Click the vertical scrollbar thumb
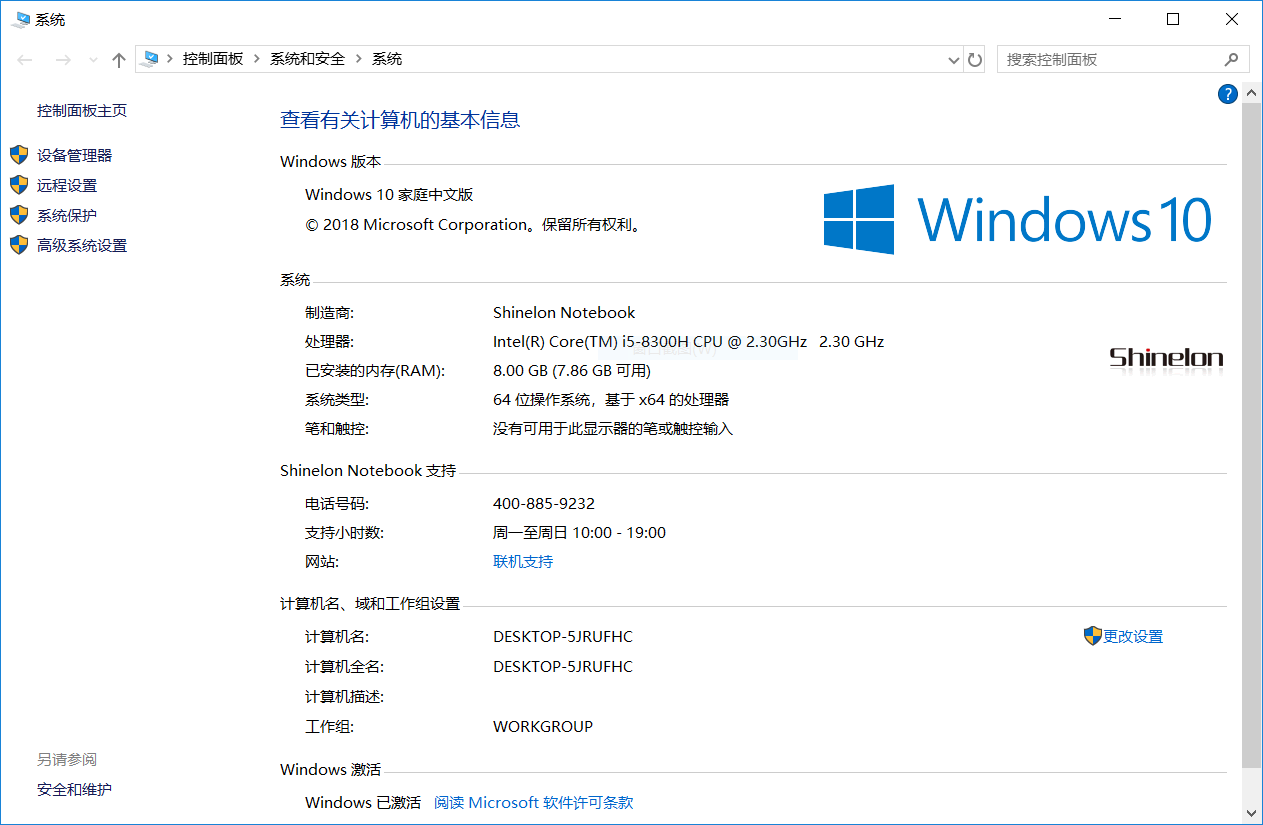The width and height of the screenshot is (1263, 825). tap(1251, 430)
